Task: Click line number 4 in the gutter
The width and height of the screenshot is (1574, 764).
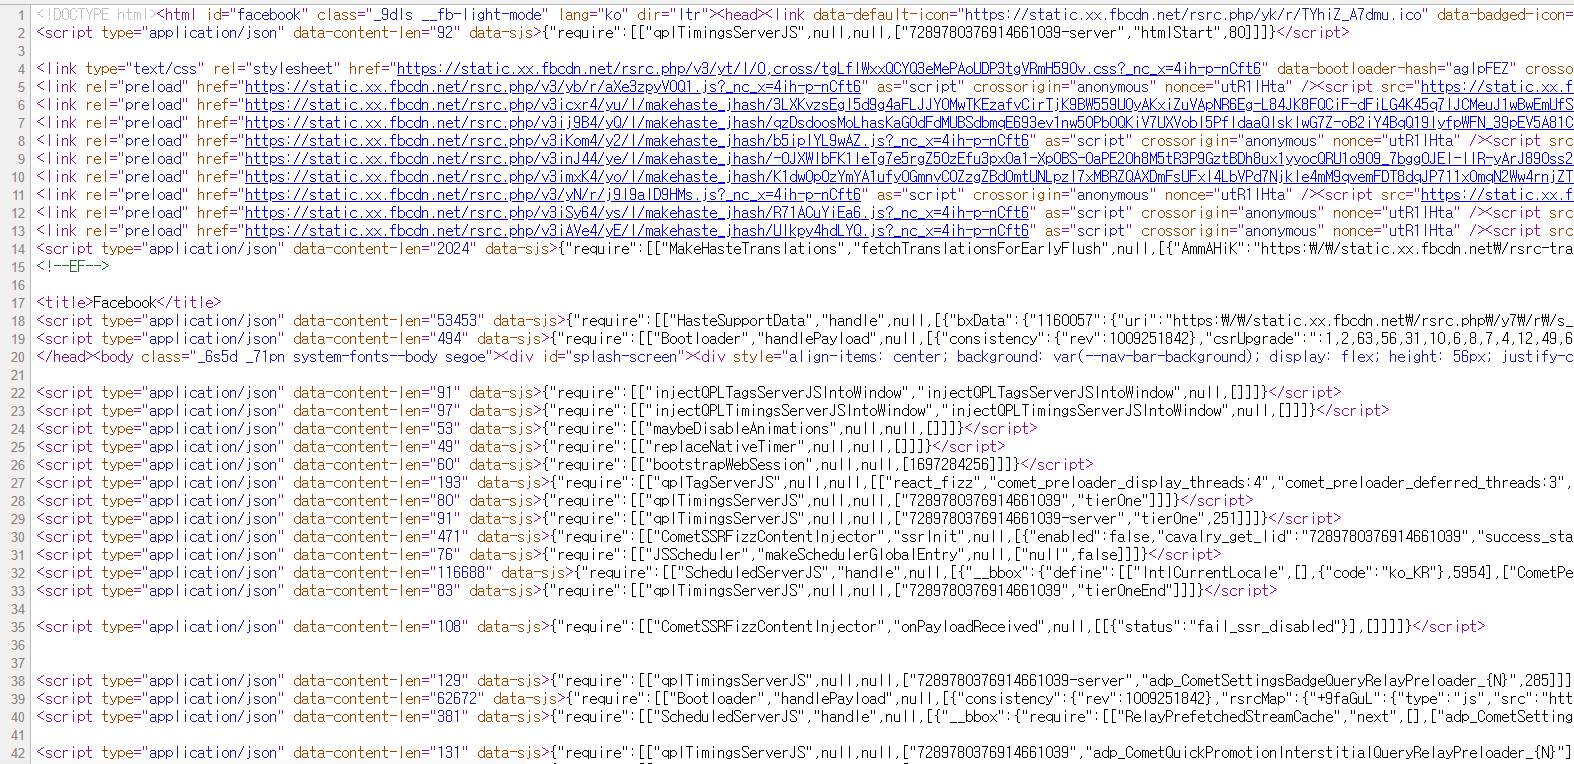Action: click(x=21, y=69)
